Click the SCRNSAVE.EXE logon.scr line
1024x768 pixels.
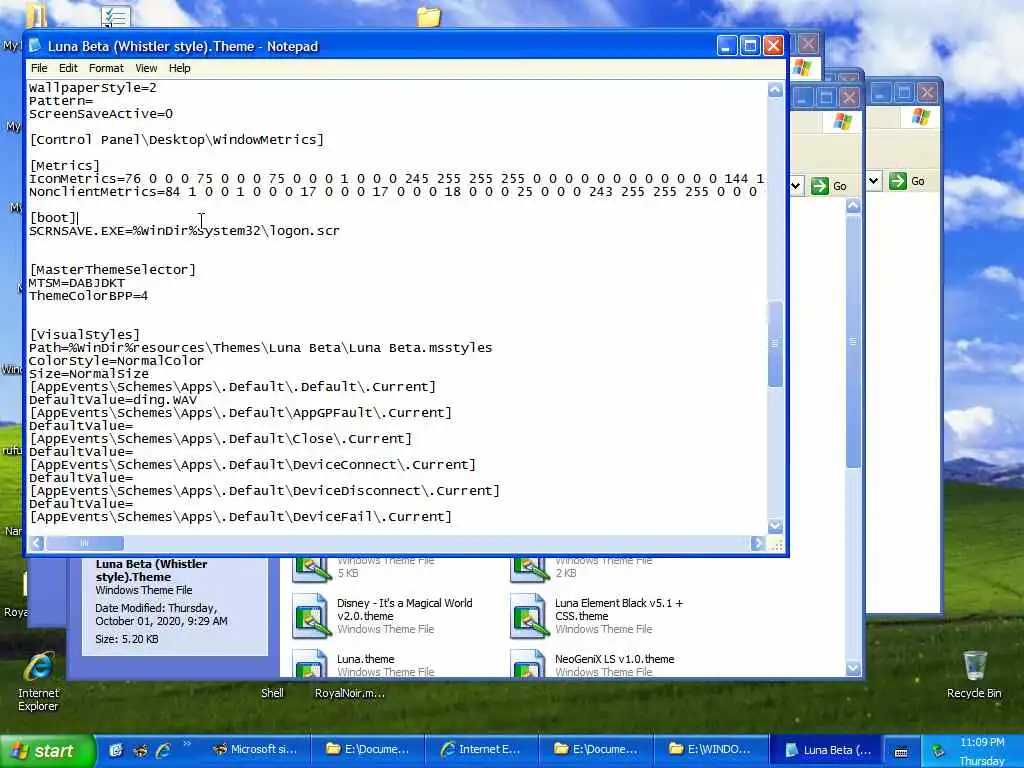(184, 231)
